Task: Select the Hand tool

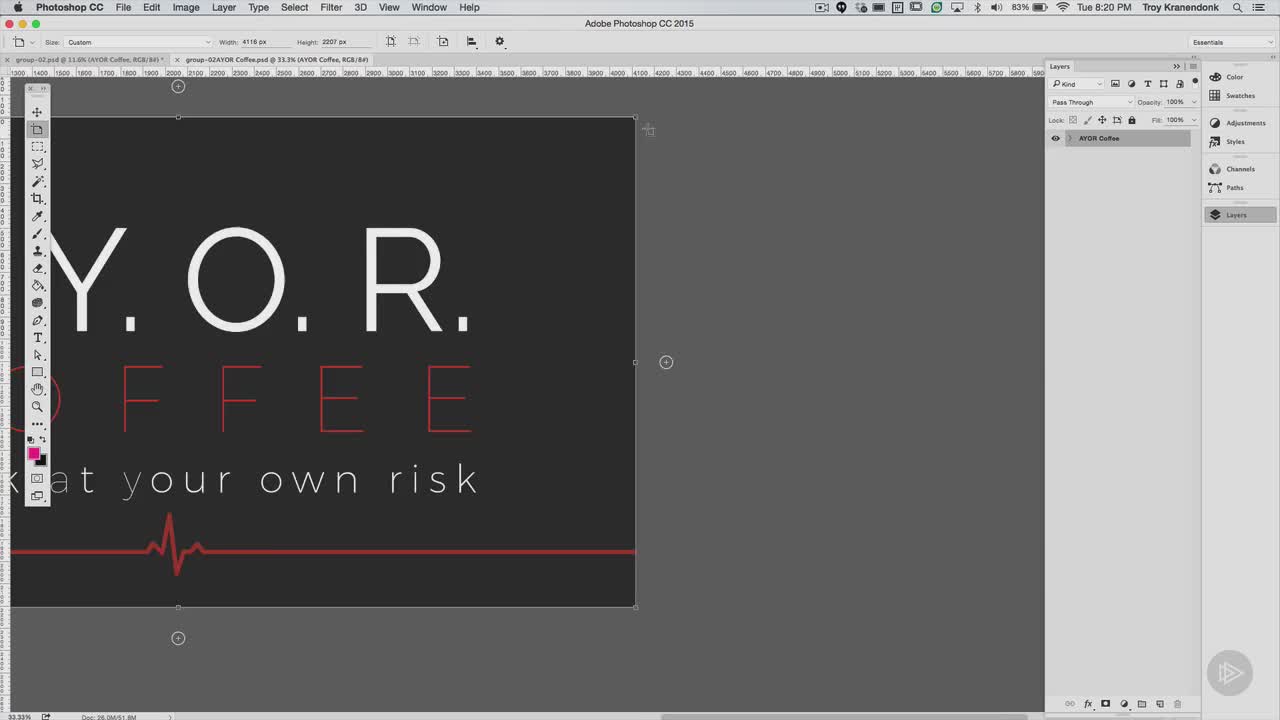Action: tap(37, 389)
